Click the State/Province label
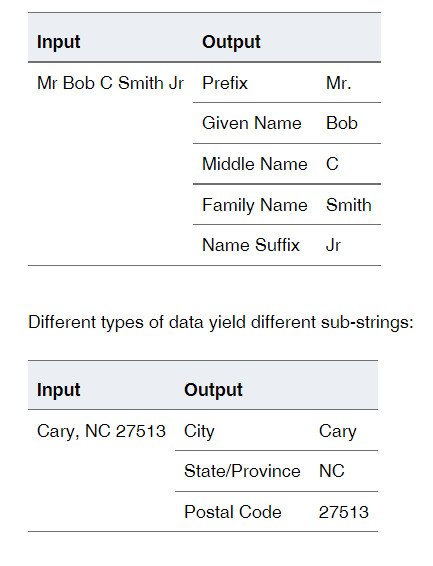This screenshot has height=566, width=433. (242, 471)
